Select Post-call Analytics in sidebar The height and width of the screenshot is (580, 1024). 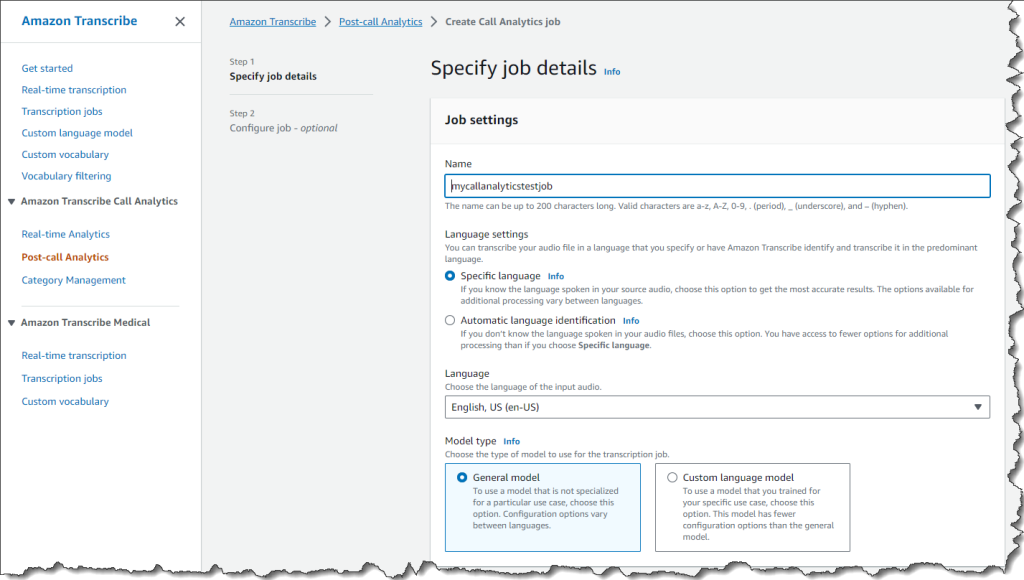65,257
